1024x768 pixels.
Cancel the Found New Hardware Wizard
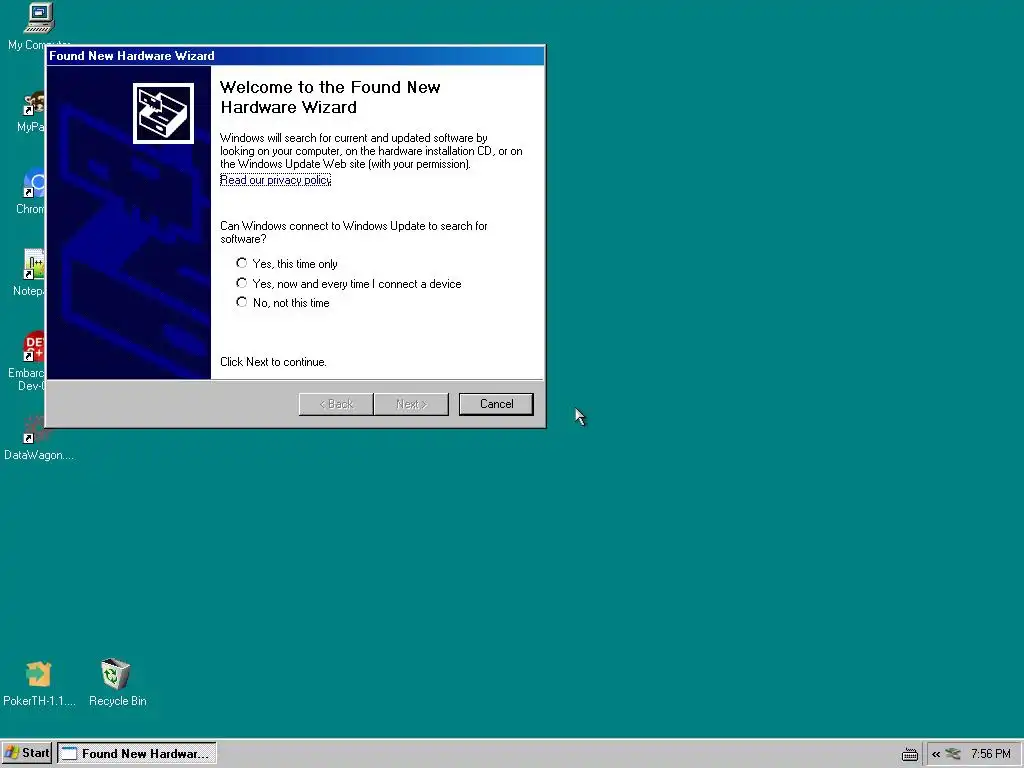click(x=496, y=404)
